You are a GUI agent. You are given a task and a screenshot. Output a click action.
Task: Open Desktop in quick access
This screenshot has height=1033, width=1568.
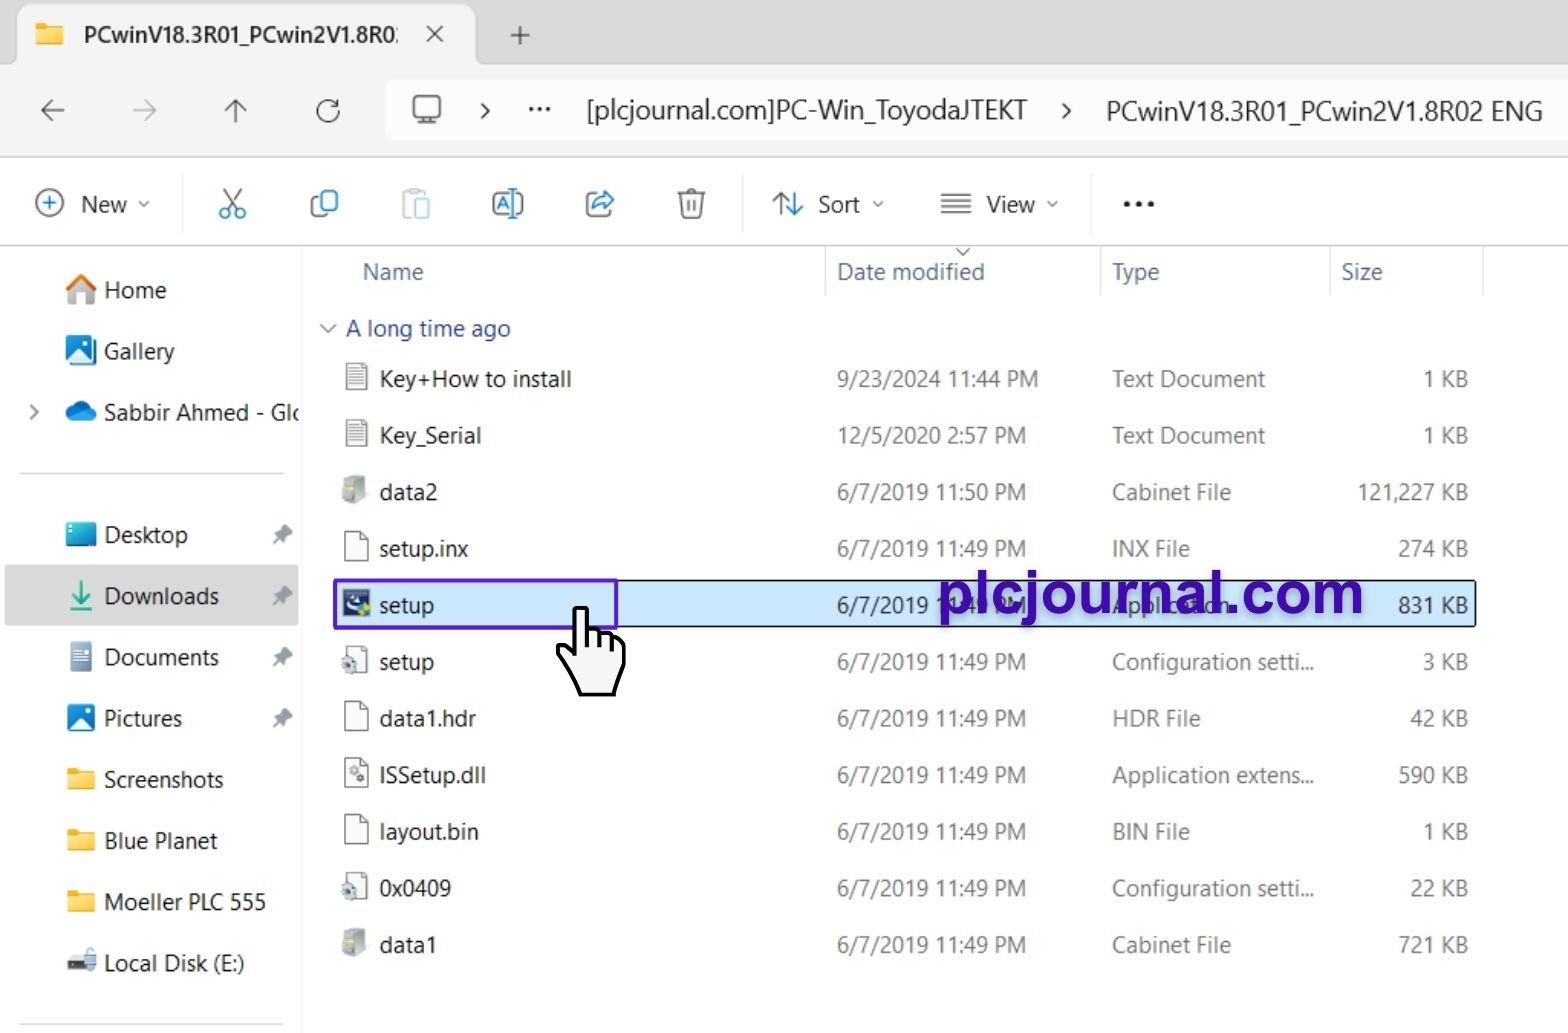point(126,535)
